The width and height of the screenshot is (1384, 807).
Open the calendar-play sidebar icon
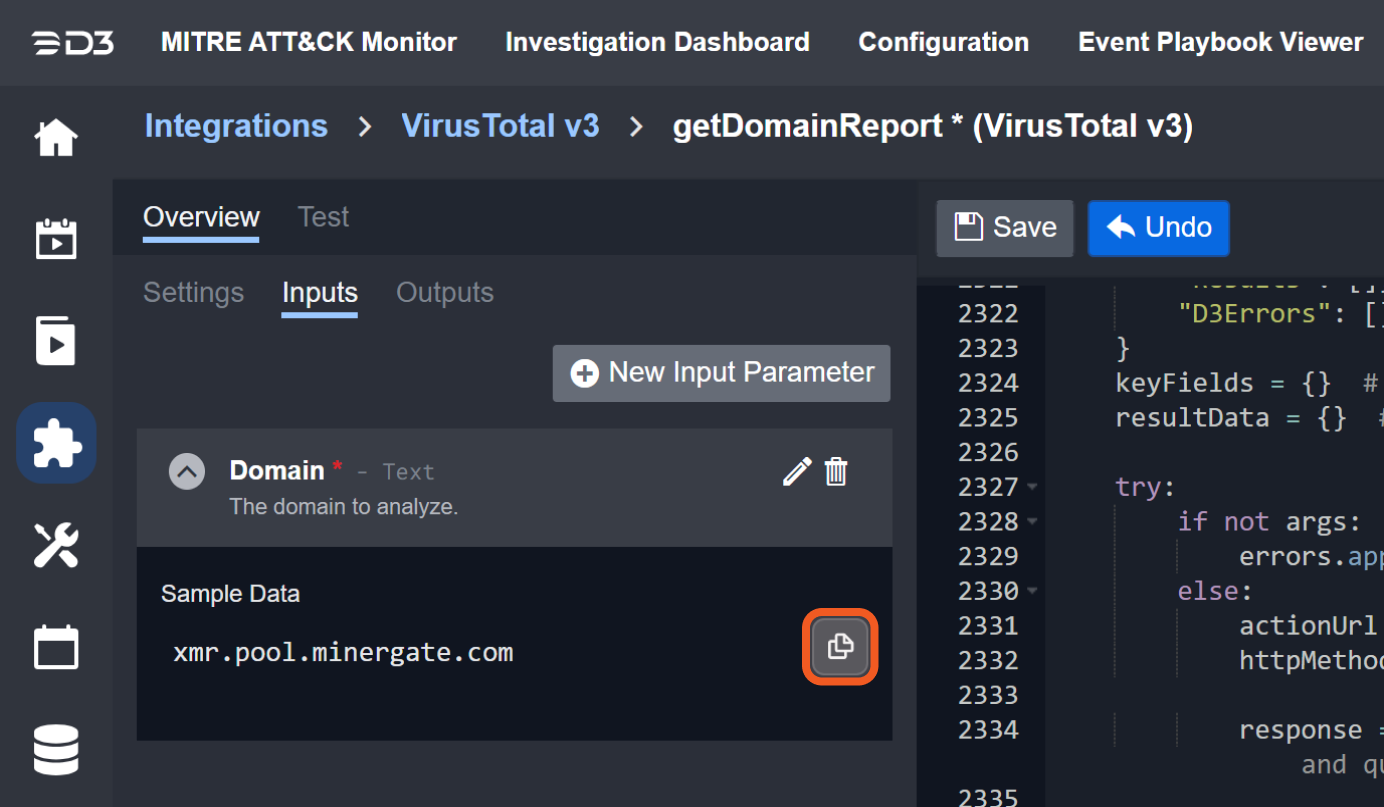click(x=56, y=240)
